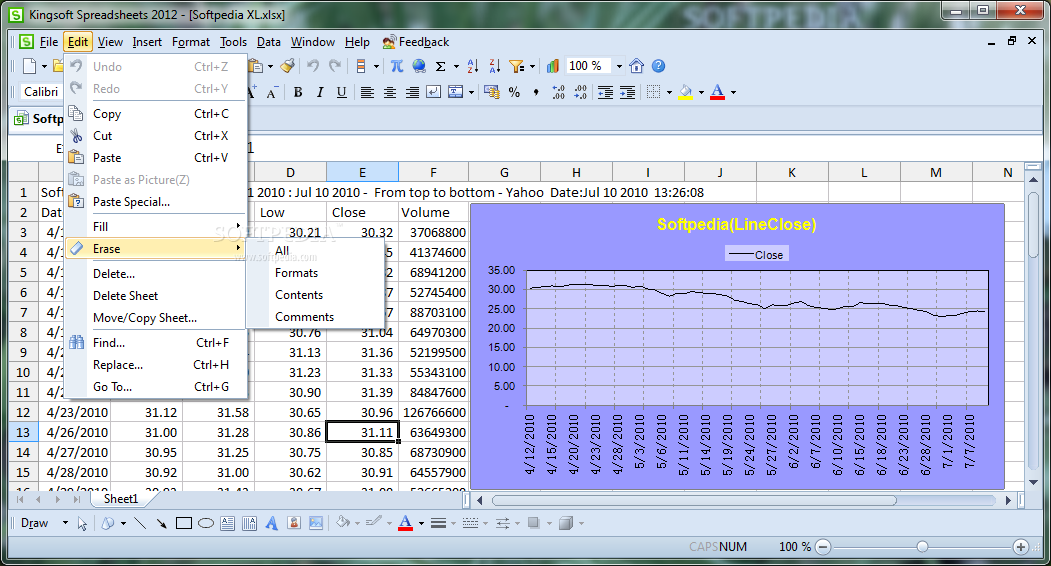Click the increase indent icon

(x=627, y=92)
